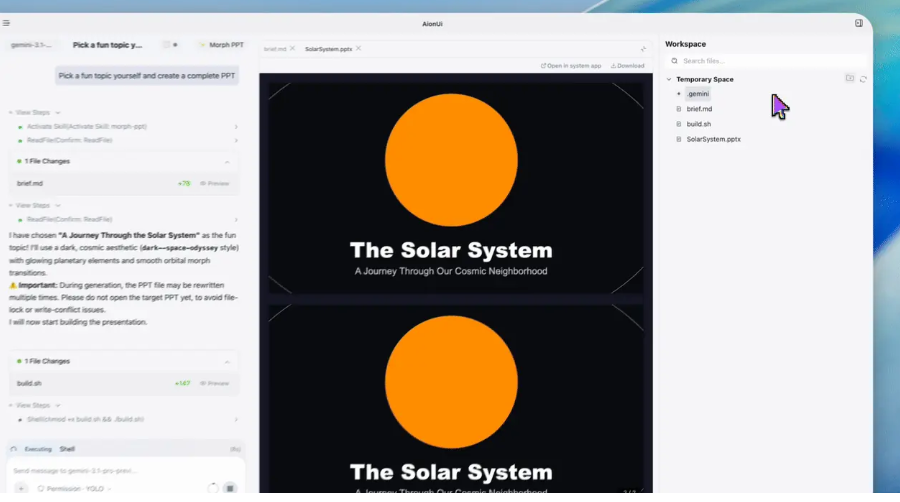Click brief.md in the File Changes list
This screenshot has width=900, height=502.
coord(30,184)
